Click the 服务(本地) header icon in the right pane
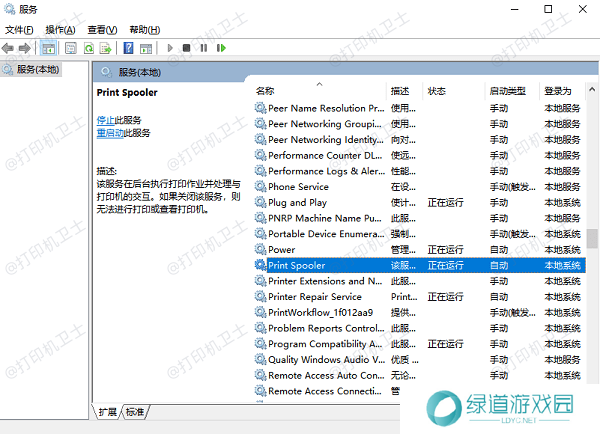The height and width of the screenshot is (434, 600). click(x=106, y=72)
